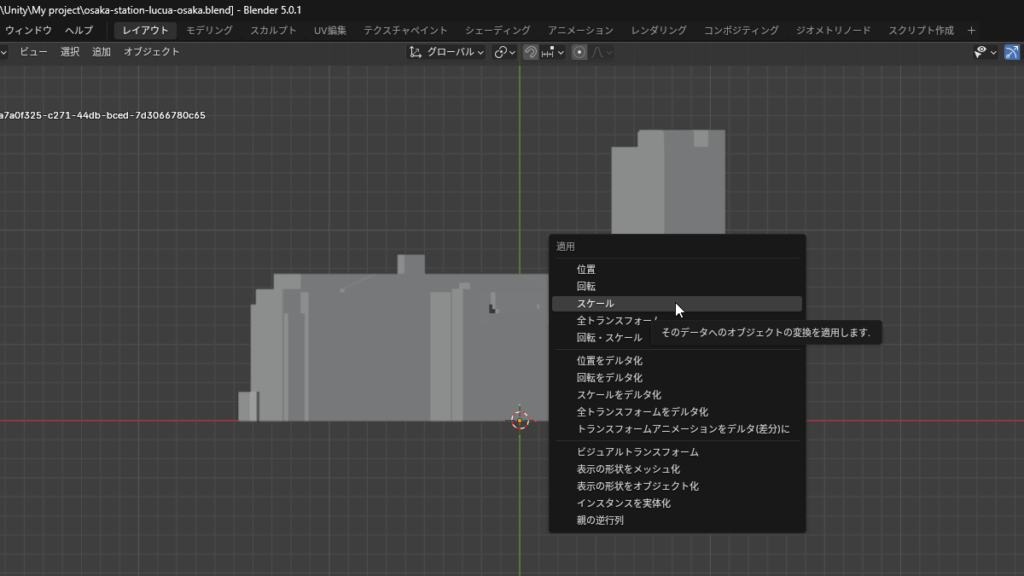Select ビジュアルトランスフォーム menu entry
Viewport: 1024px width, 576px height.
tap(637, 452)
